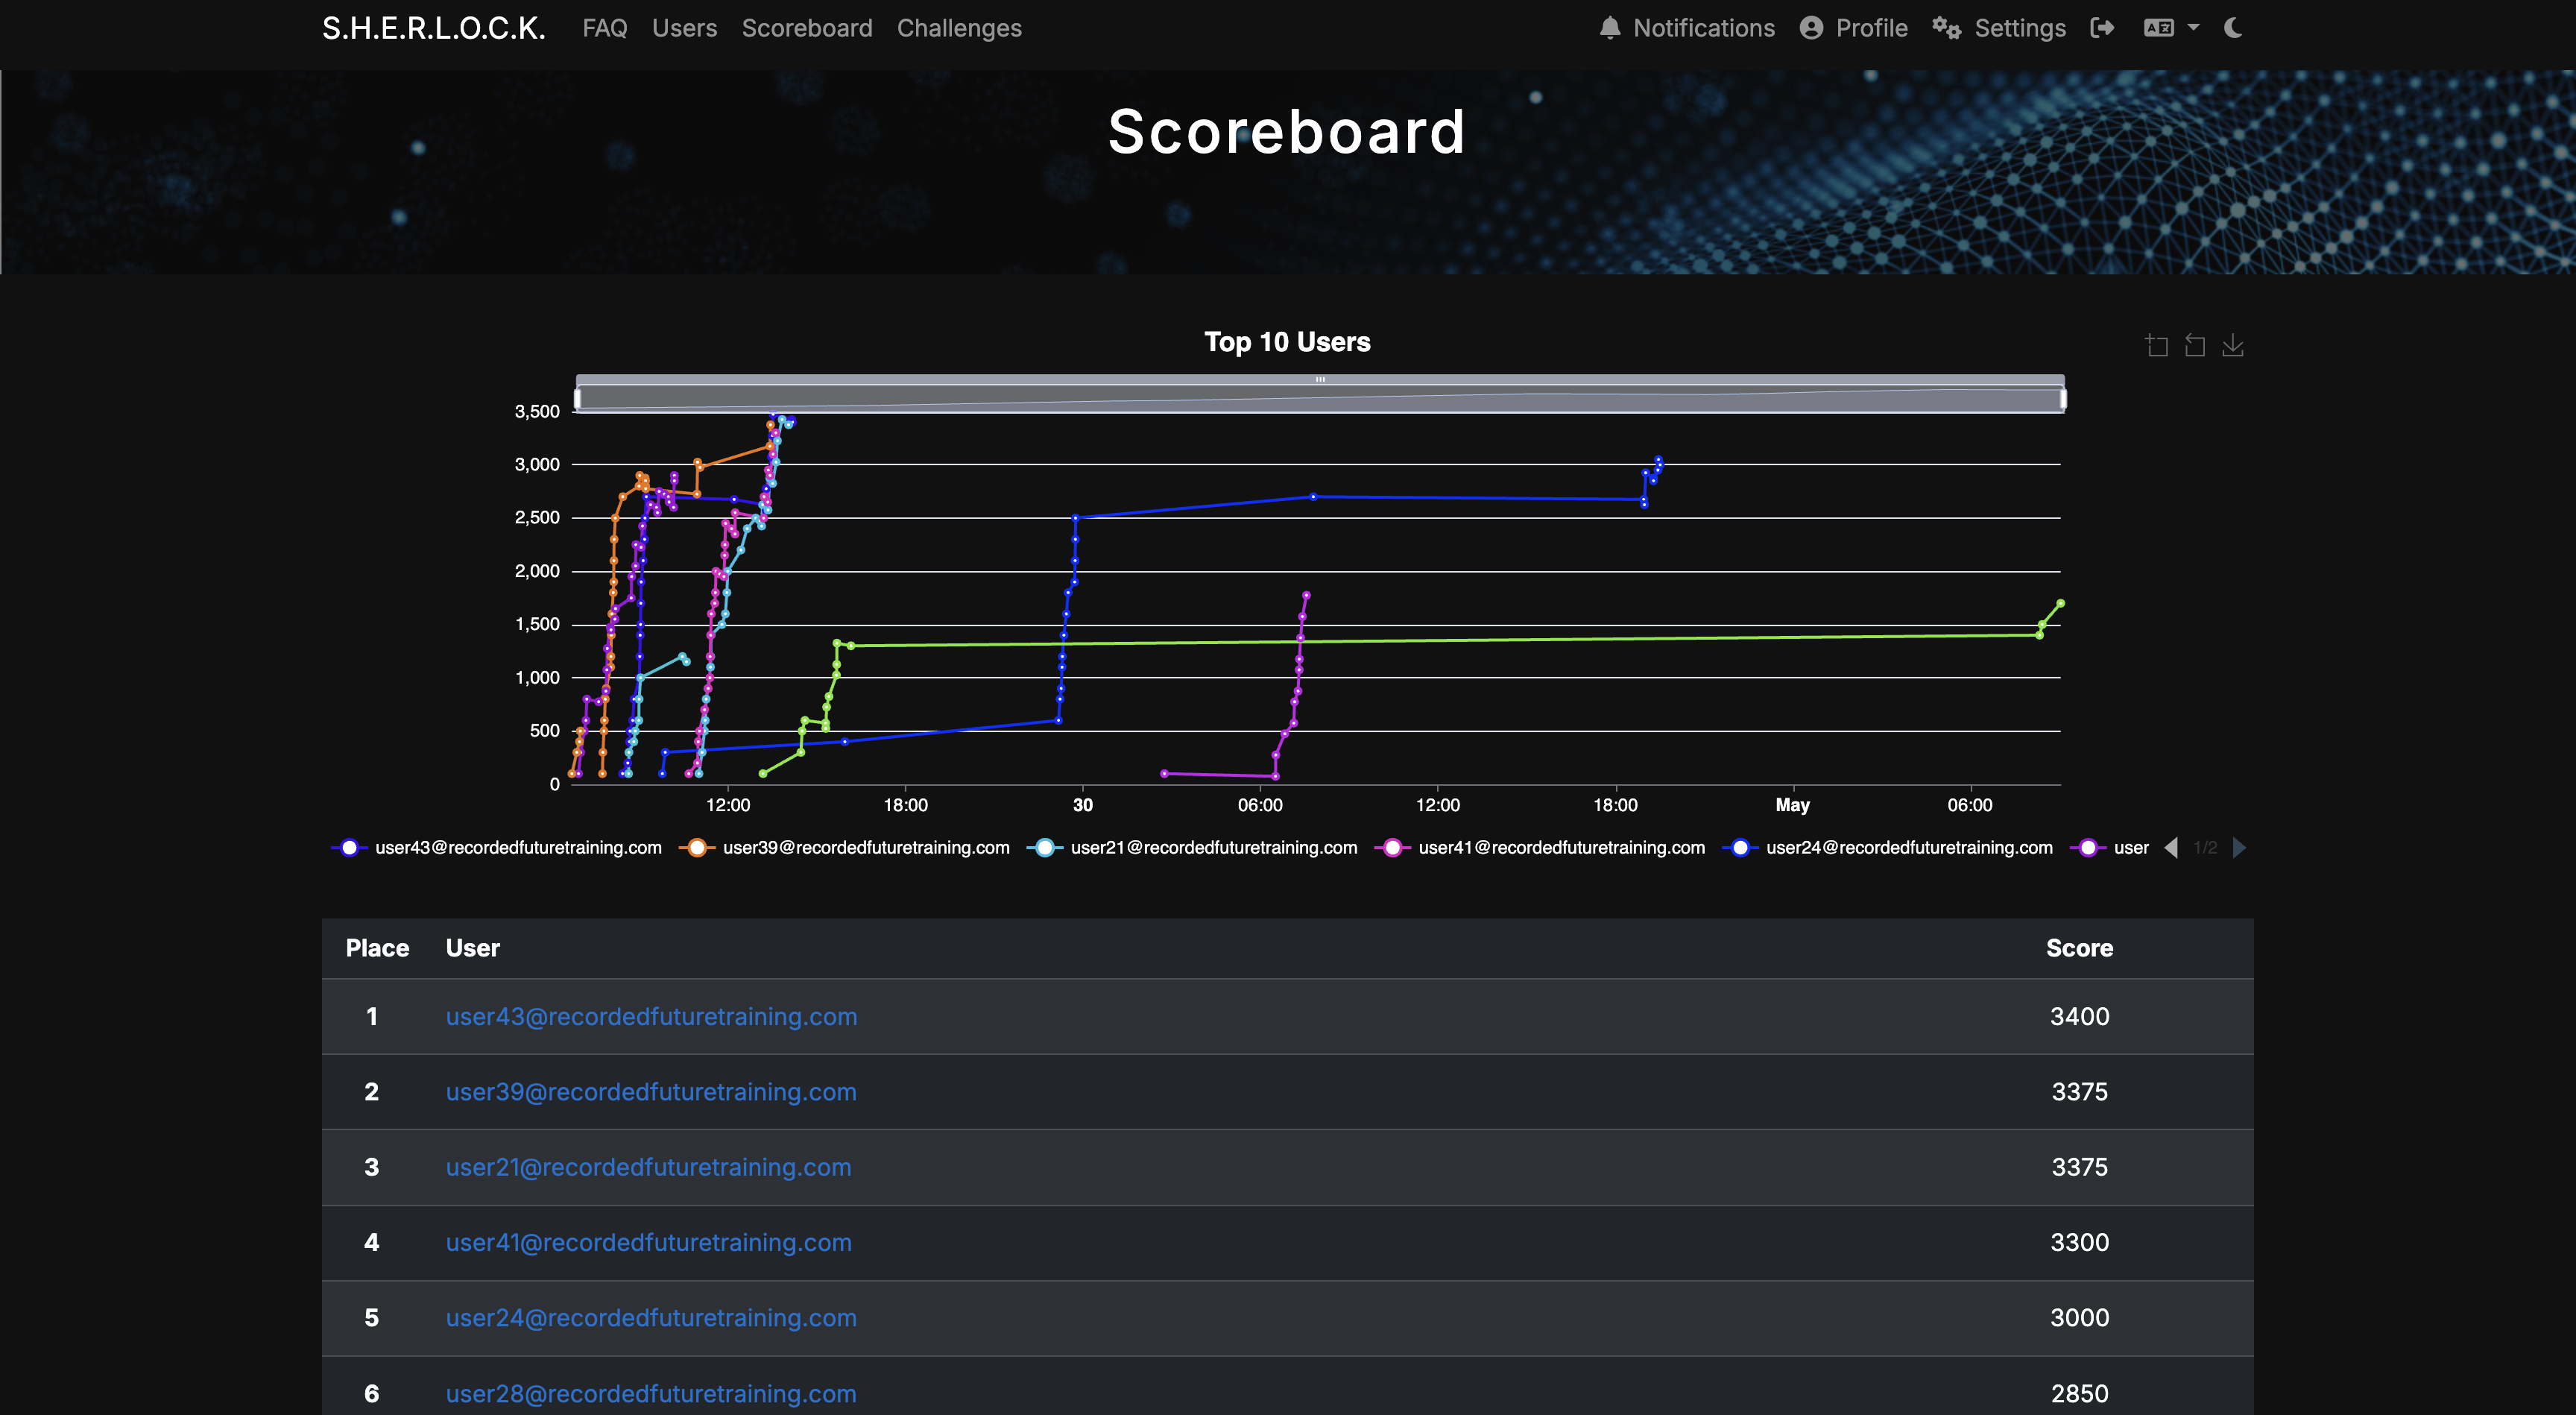Click the FAQ navigation link
Viewport: 2576px width, 1415px height.
click(604, 27)
